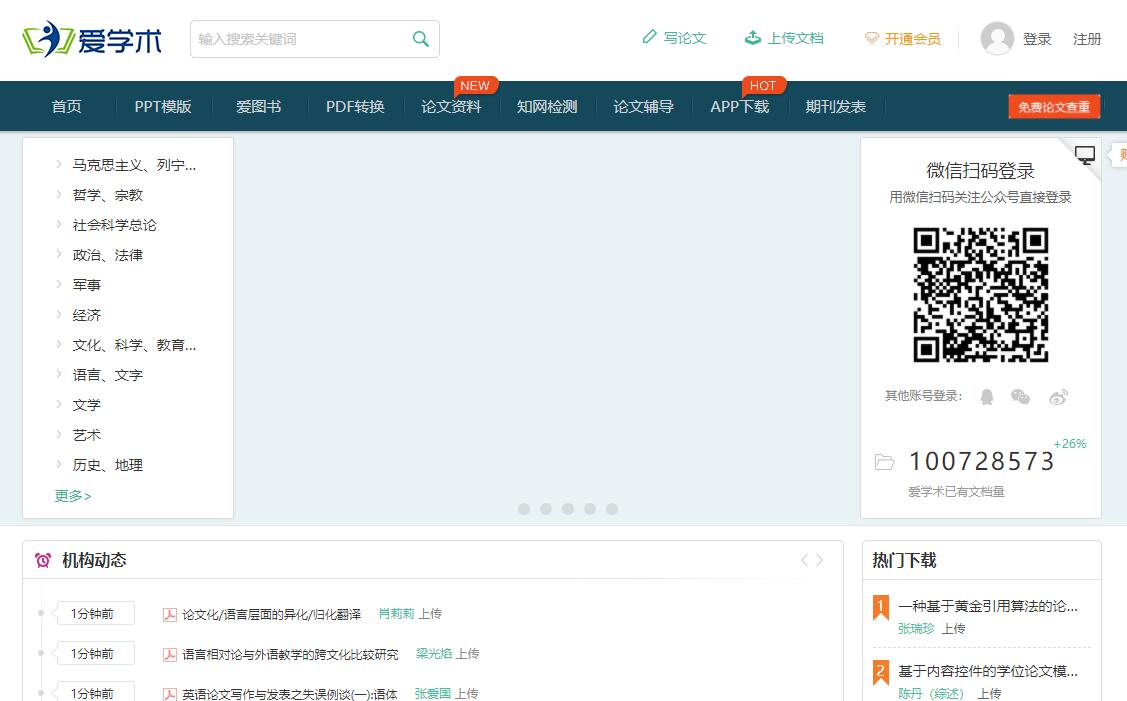1127x701 pixels.
Task: Select the third carousel dot
Action: tap(568, 509)
